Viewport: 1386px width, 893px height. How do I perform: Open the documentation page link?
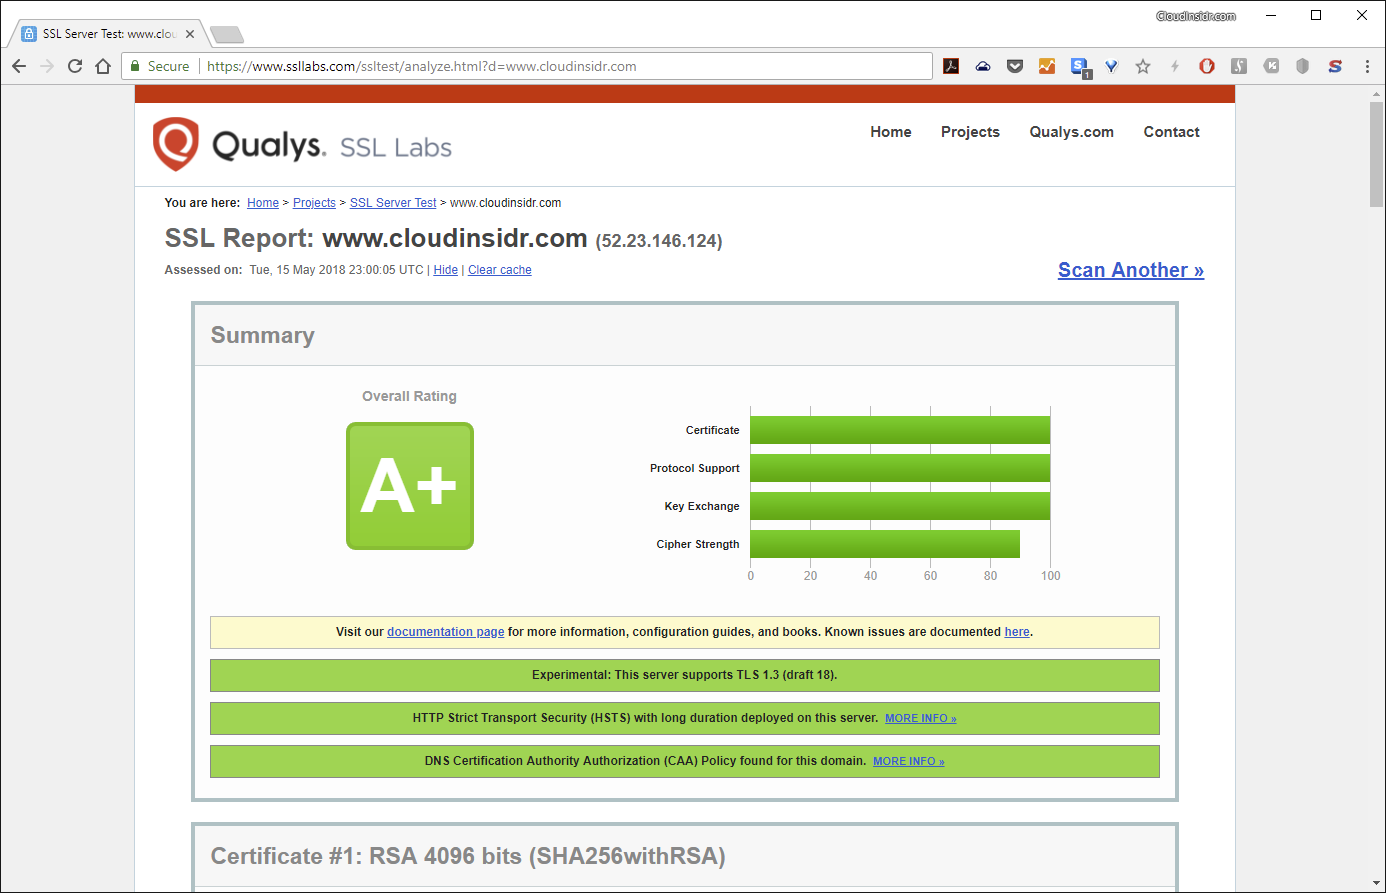[445, 632]
